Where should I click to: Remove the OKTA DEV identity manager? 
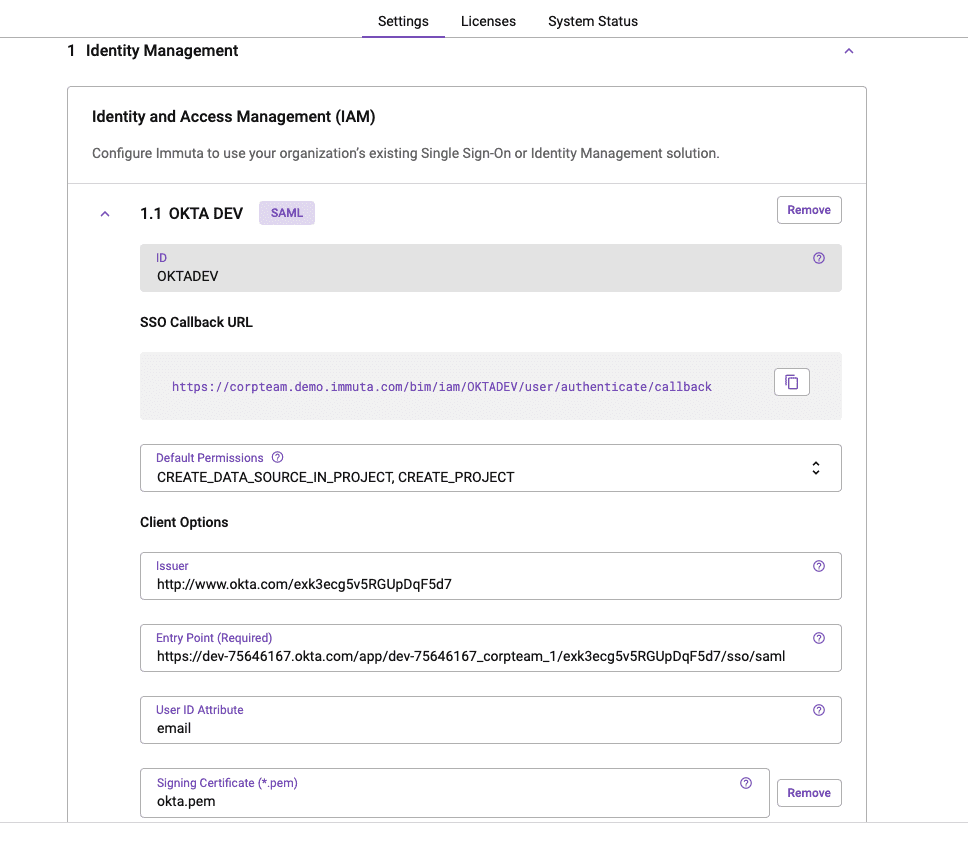[x=809, y=210]
